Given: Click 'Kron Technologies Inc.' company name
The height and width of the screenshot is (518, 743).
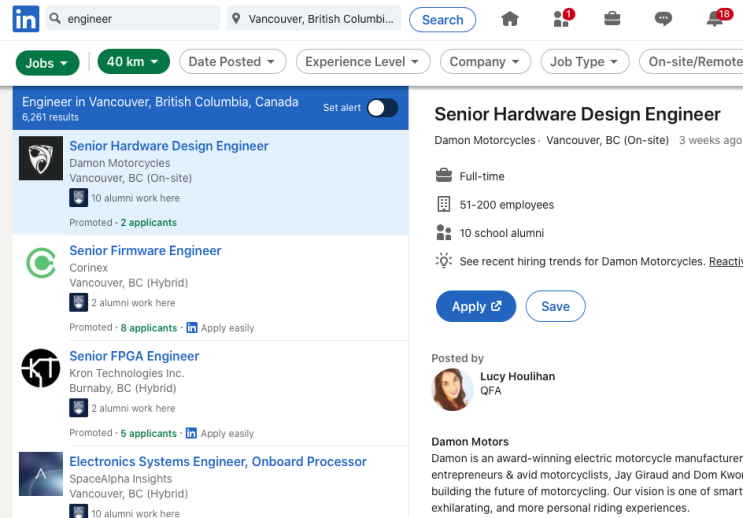Looking at the screenshot, I should pos(127,373).
